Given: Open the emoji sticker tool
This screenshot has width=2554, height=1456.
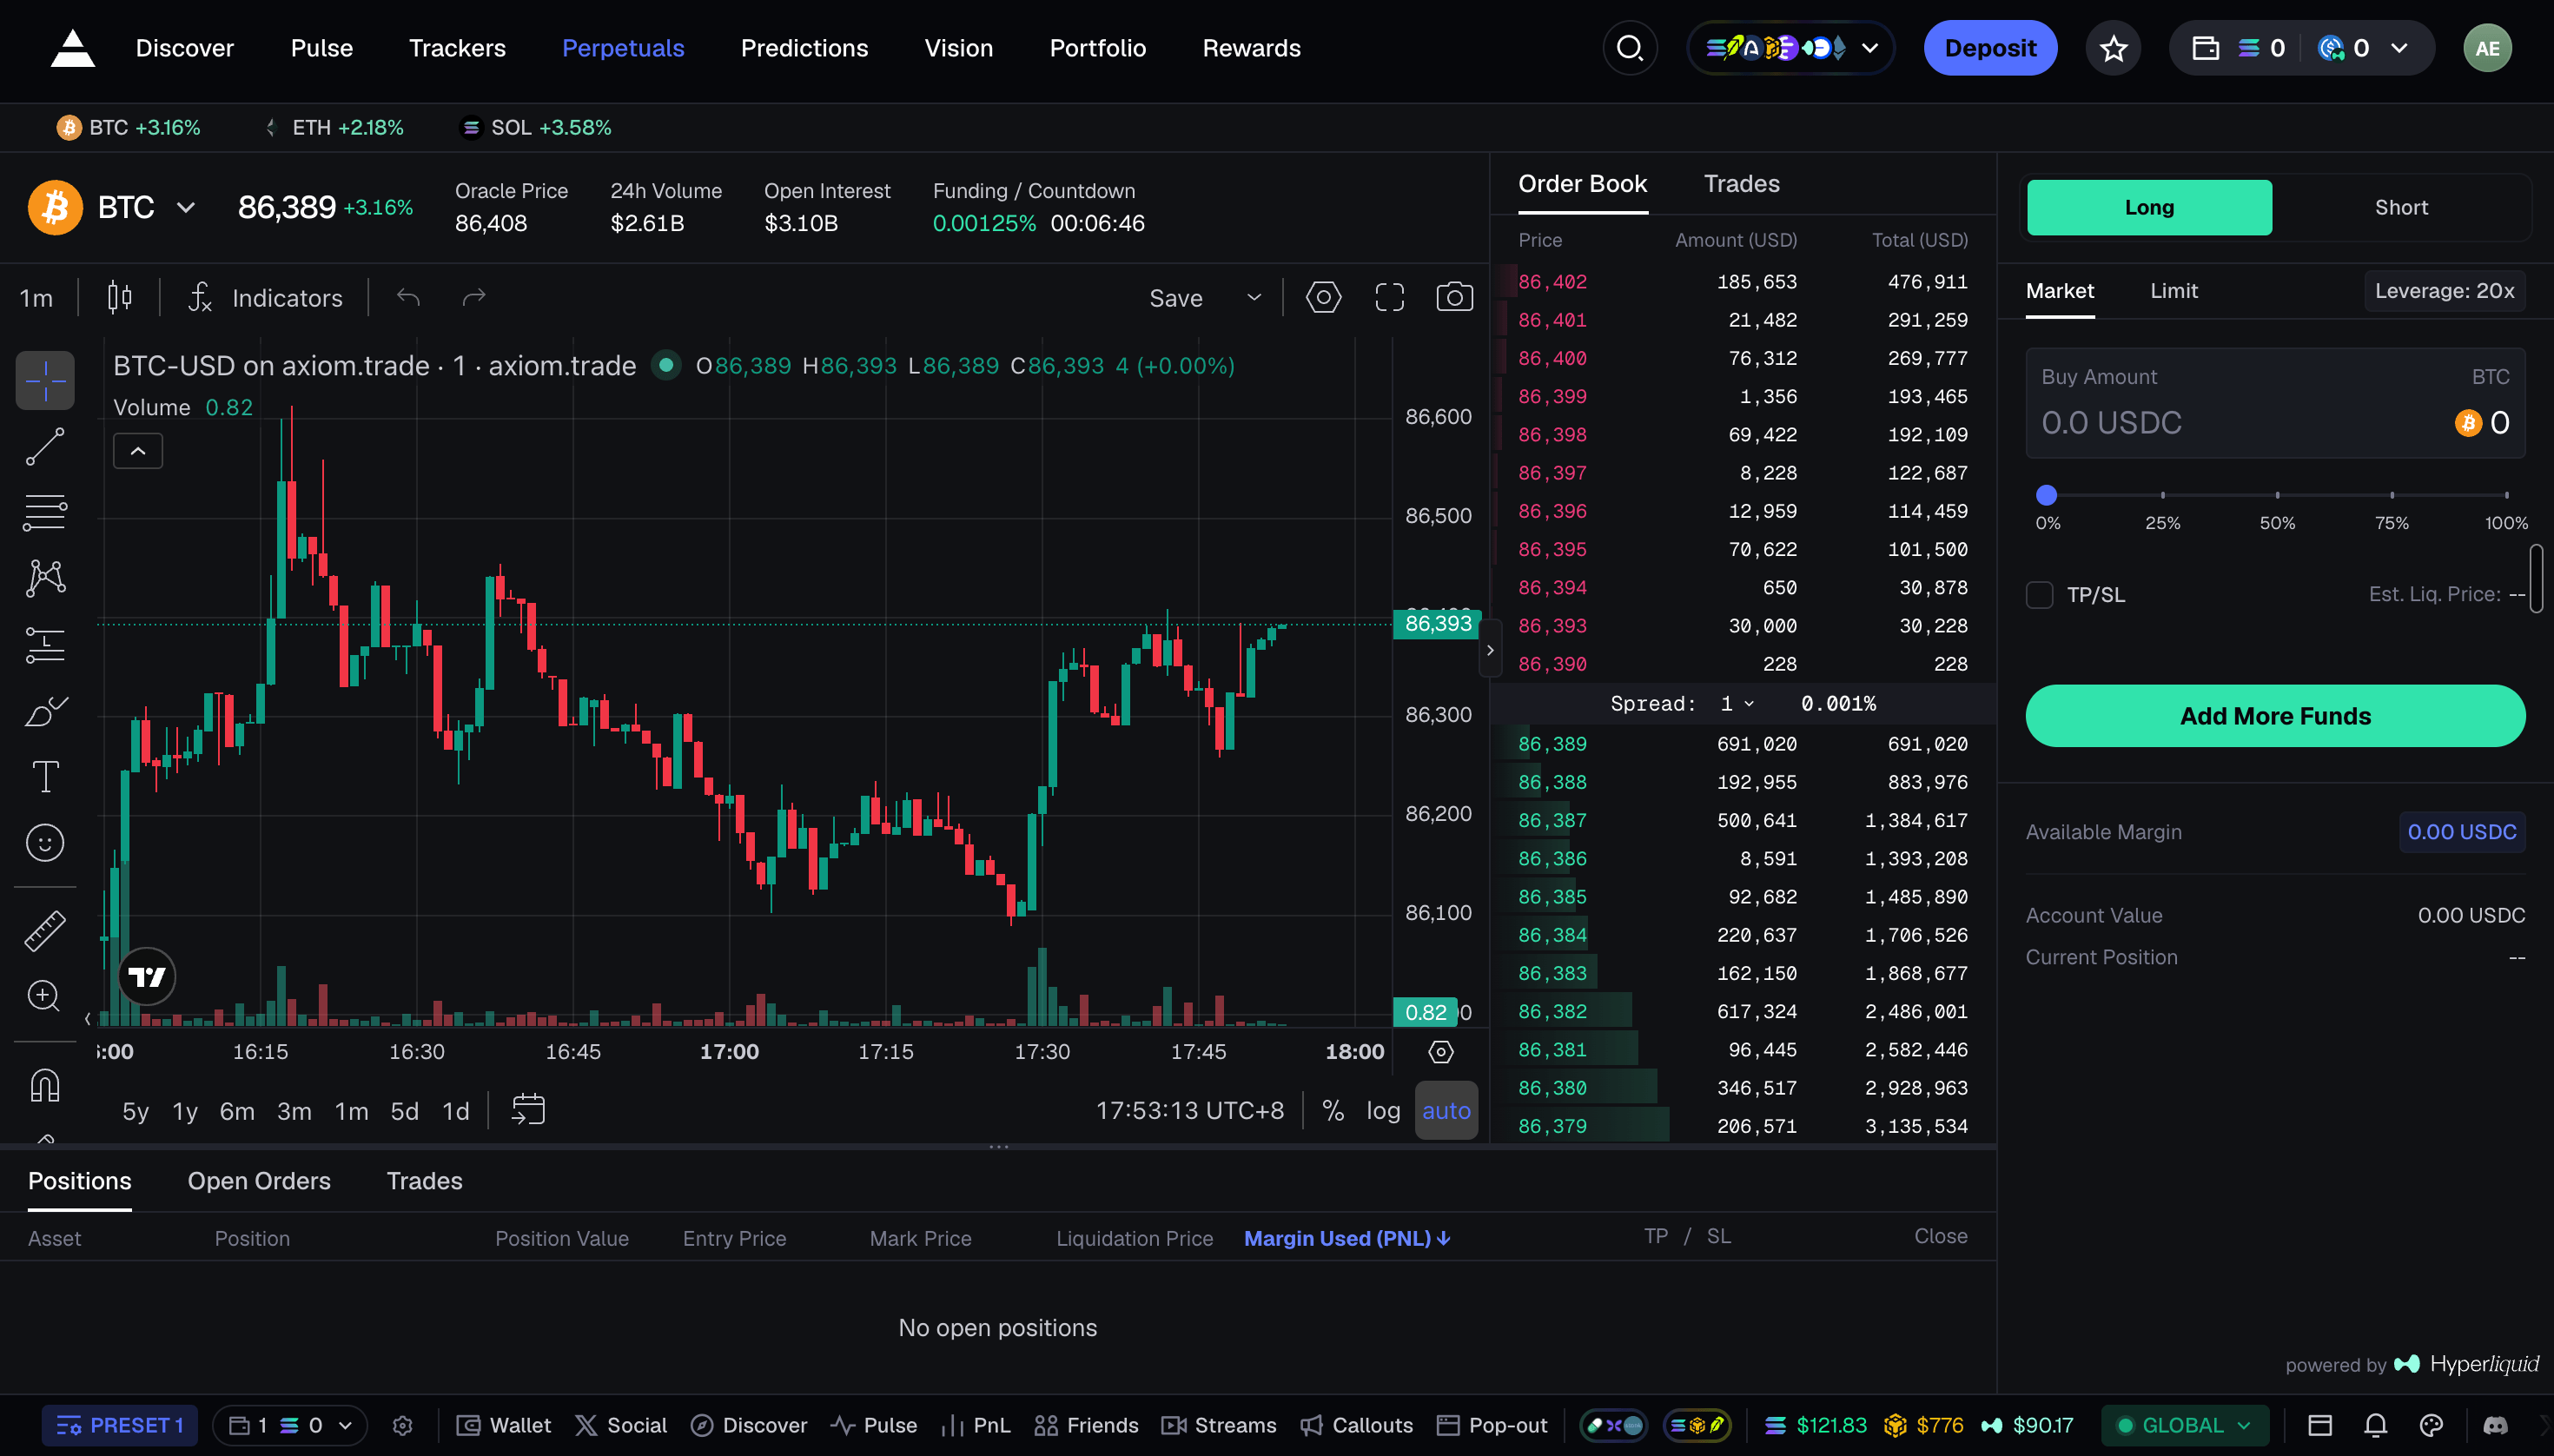Looking at the screenshot, I should pyautogui.click(x=45, y=843).
